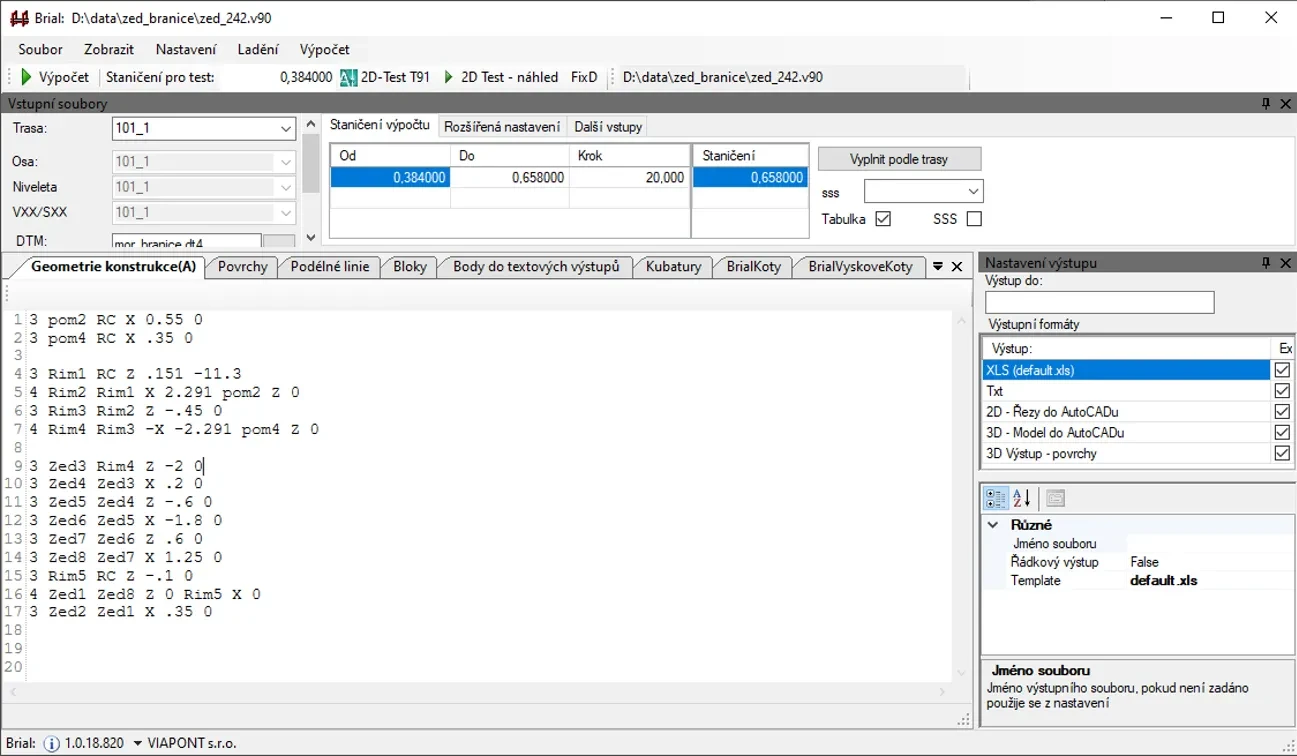1297x756 pixels.
Task: Switch to the Kubatury tab
Action: (x=672, y=267)
